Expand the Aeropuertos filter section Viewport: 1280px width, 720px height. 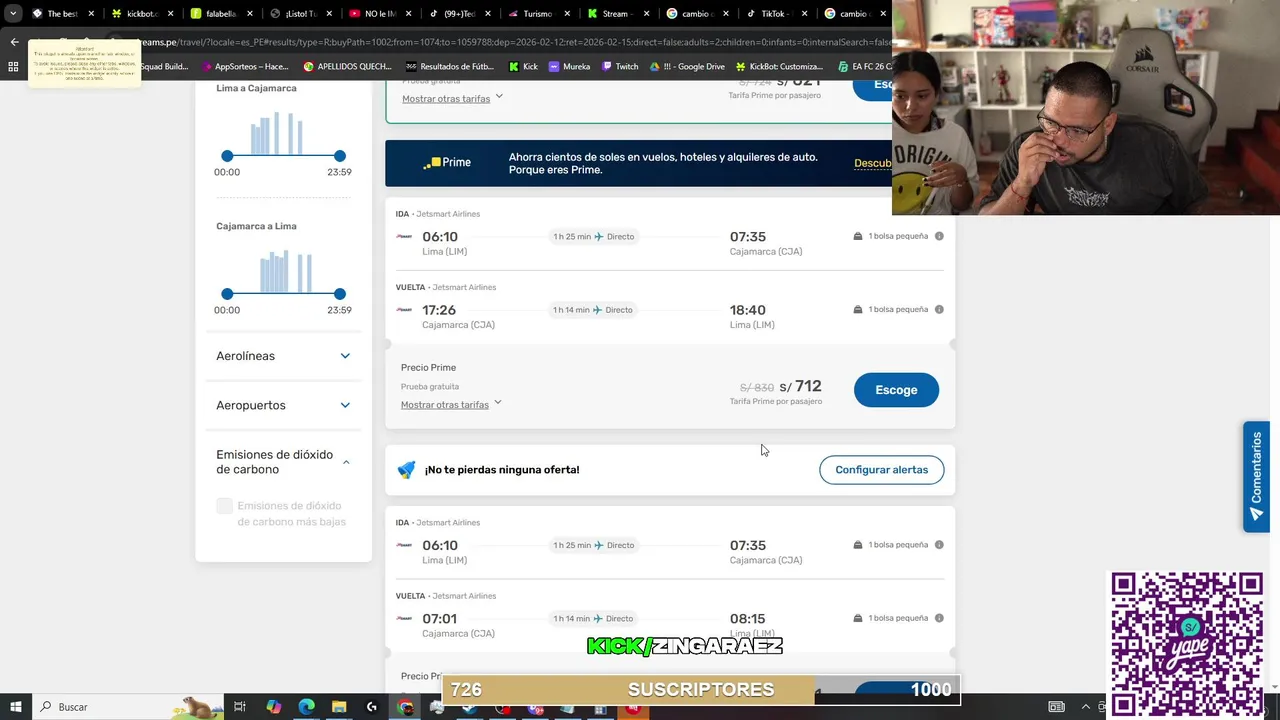coord(283,405)
